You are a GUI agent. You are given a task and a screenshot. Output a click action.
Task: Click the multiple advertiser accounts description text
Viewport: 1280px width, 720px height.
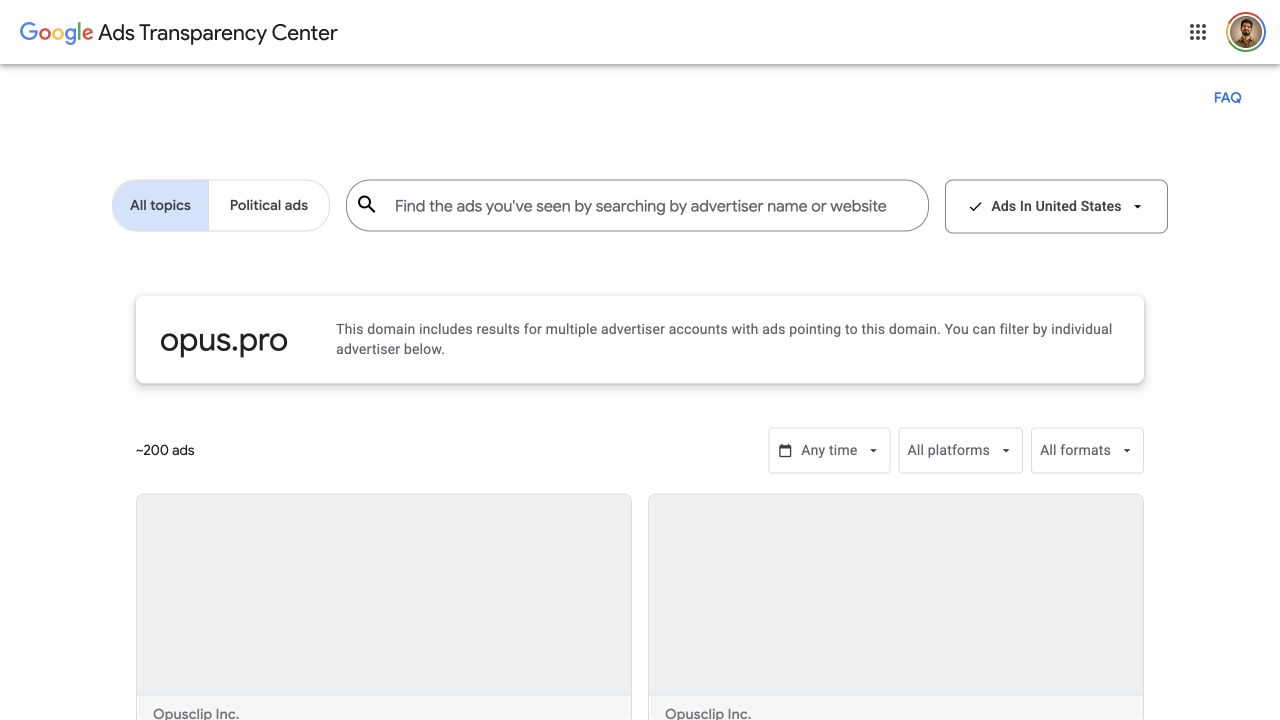(724, 339)
